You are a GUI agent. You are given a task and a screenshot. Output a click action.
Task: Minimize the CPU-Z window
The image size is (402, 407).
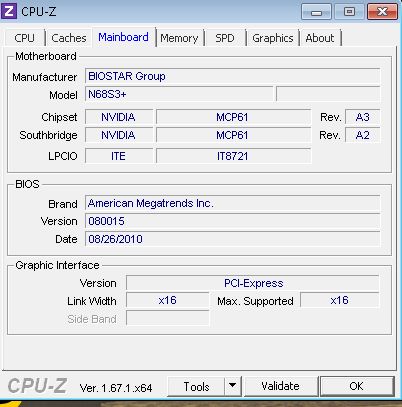[316, 12]
